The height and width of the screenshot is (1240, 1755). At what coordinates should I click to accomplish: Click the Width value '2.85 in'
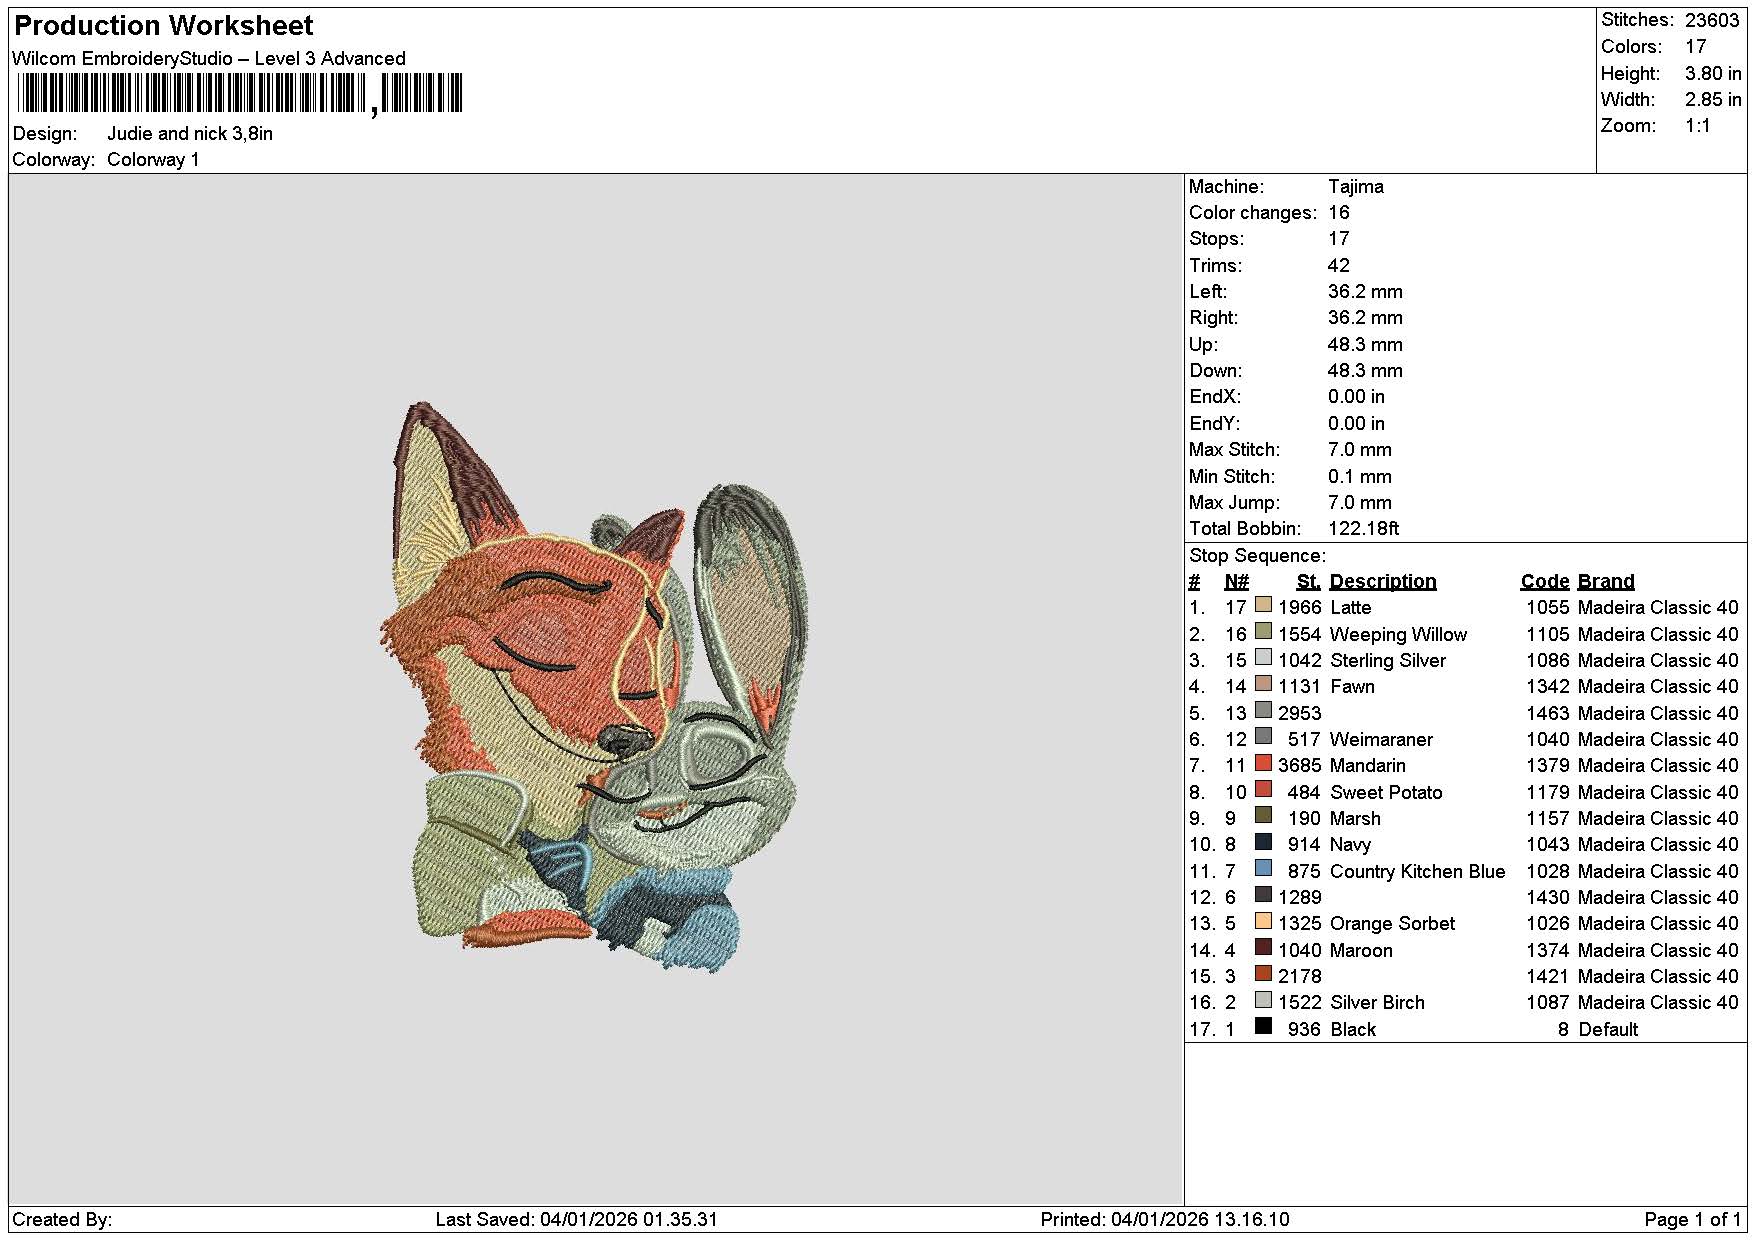(1713, 99)
